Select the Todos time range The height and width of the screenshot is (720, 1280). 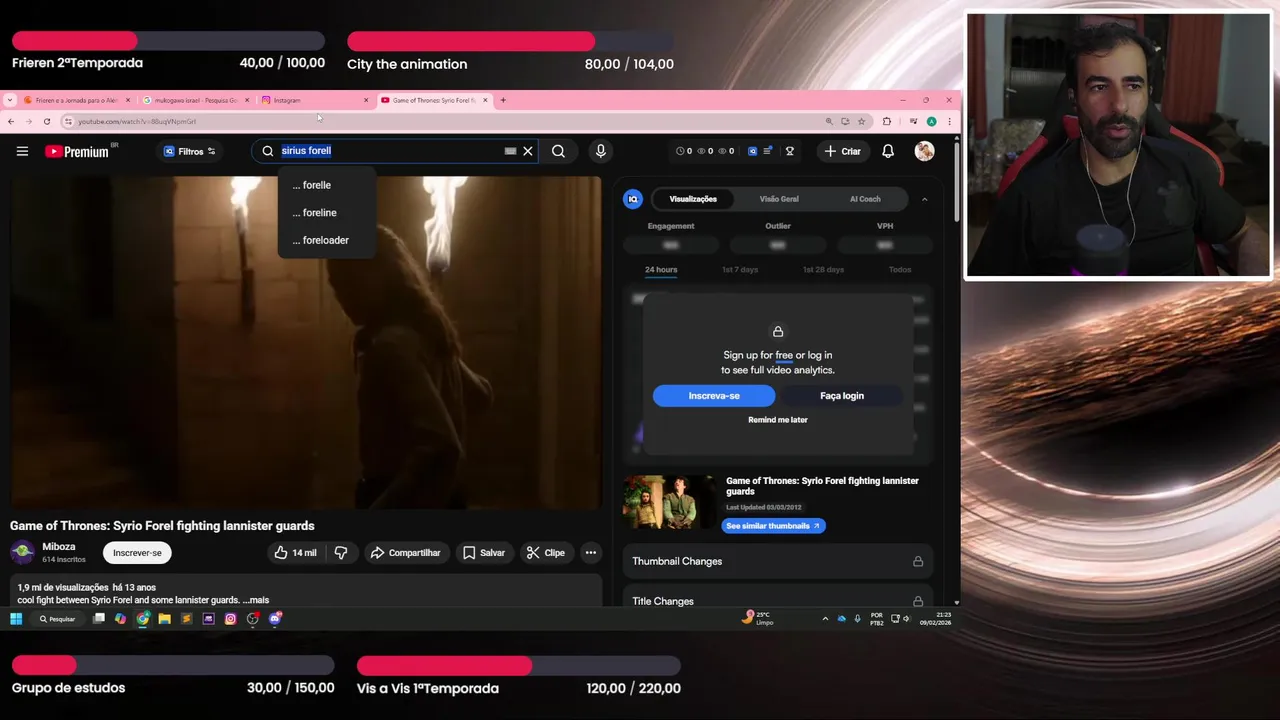pos(900,270)
